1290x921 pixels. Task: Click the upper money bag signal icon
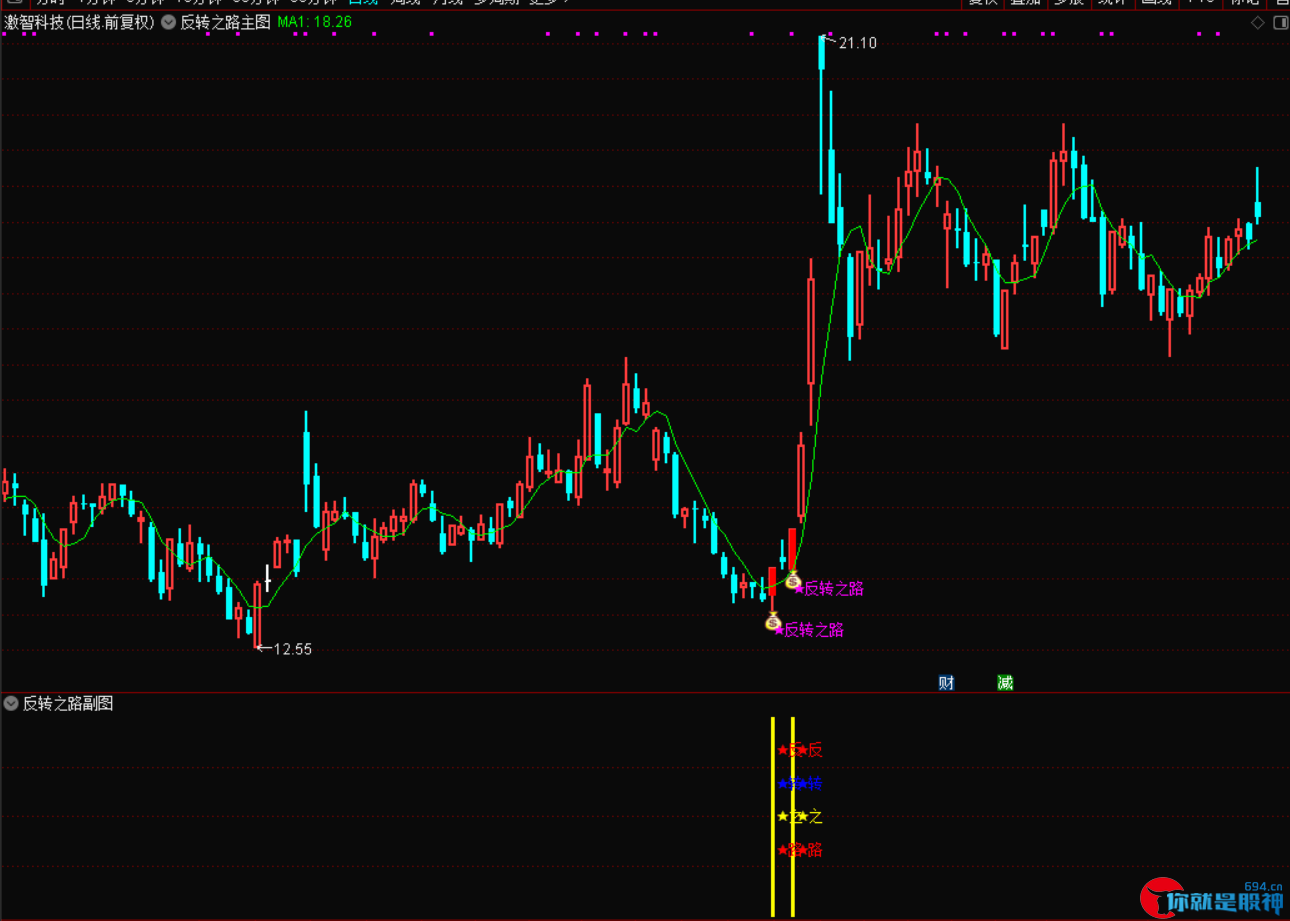pos(793,580)
